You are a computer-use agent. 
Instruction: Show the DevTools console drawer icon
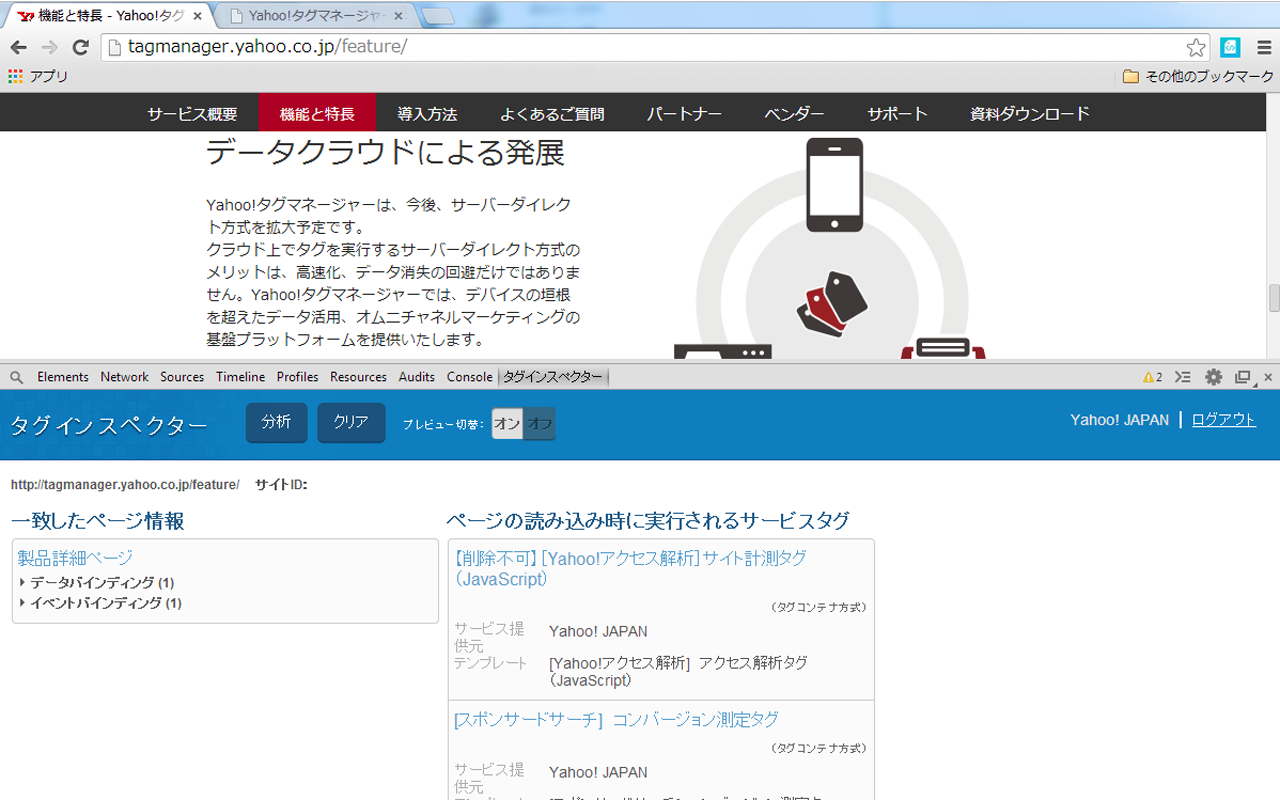pyautogui.click(x=1183, y=377)
